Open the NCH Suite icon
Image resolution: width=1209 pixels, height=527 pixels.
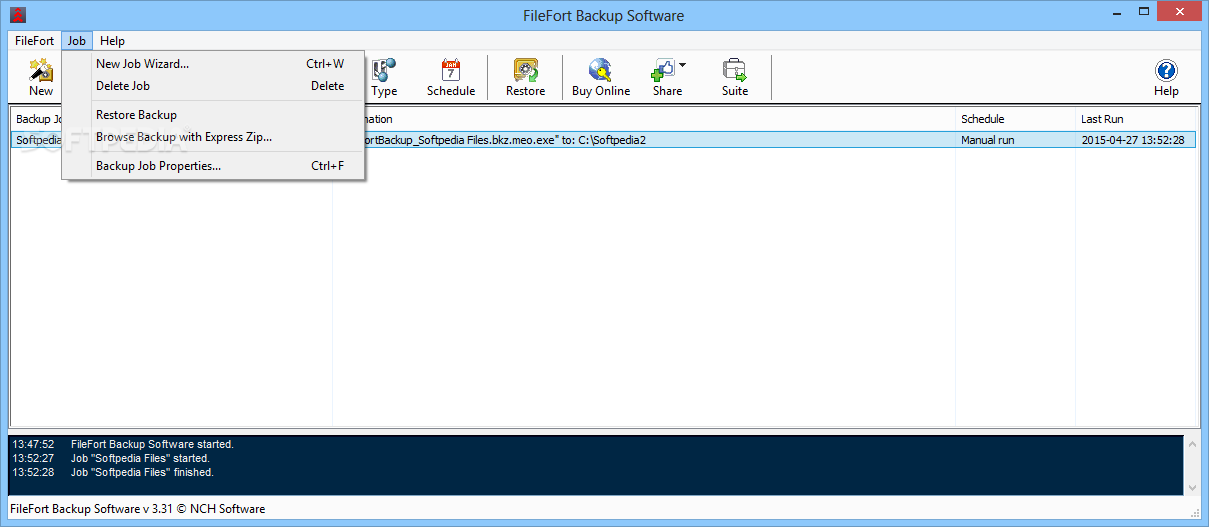tap(735, 70)
